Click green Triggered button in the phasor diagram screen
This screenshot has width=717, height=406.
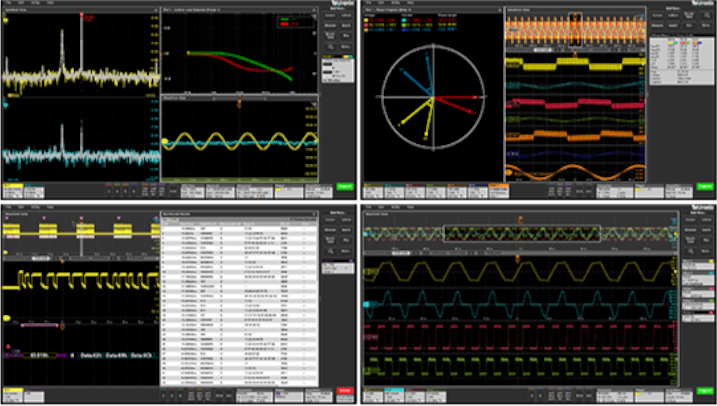pyautogui.click(x=703, y=187)
